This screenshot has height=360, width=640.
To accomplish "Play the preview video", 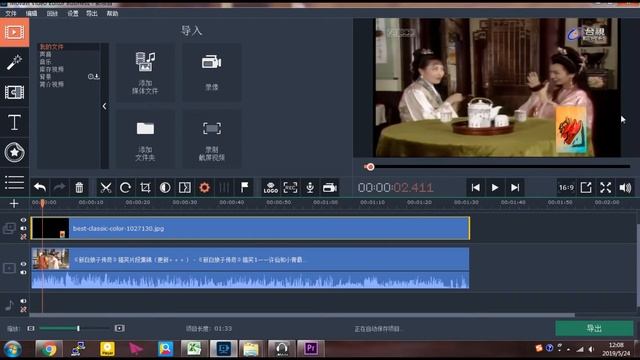I will click(495, 187).
